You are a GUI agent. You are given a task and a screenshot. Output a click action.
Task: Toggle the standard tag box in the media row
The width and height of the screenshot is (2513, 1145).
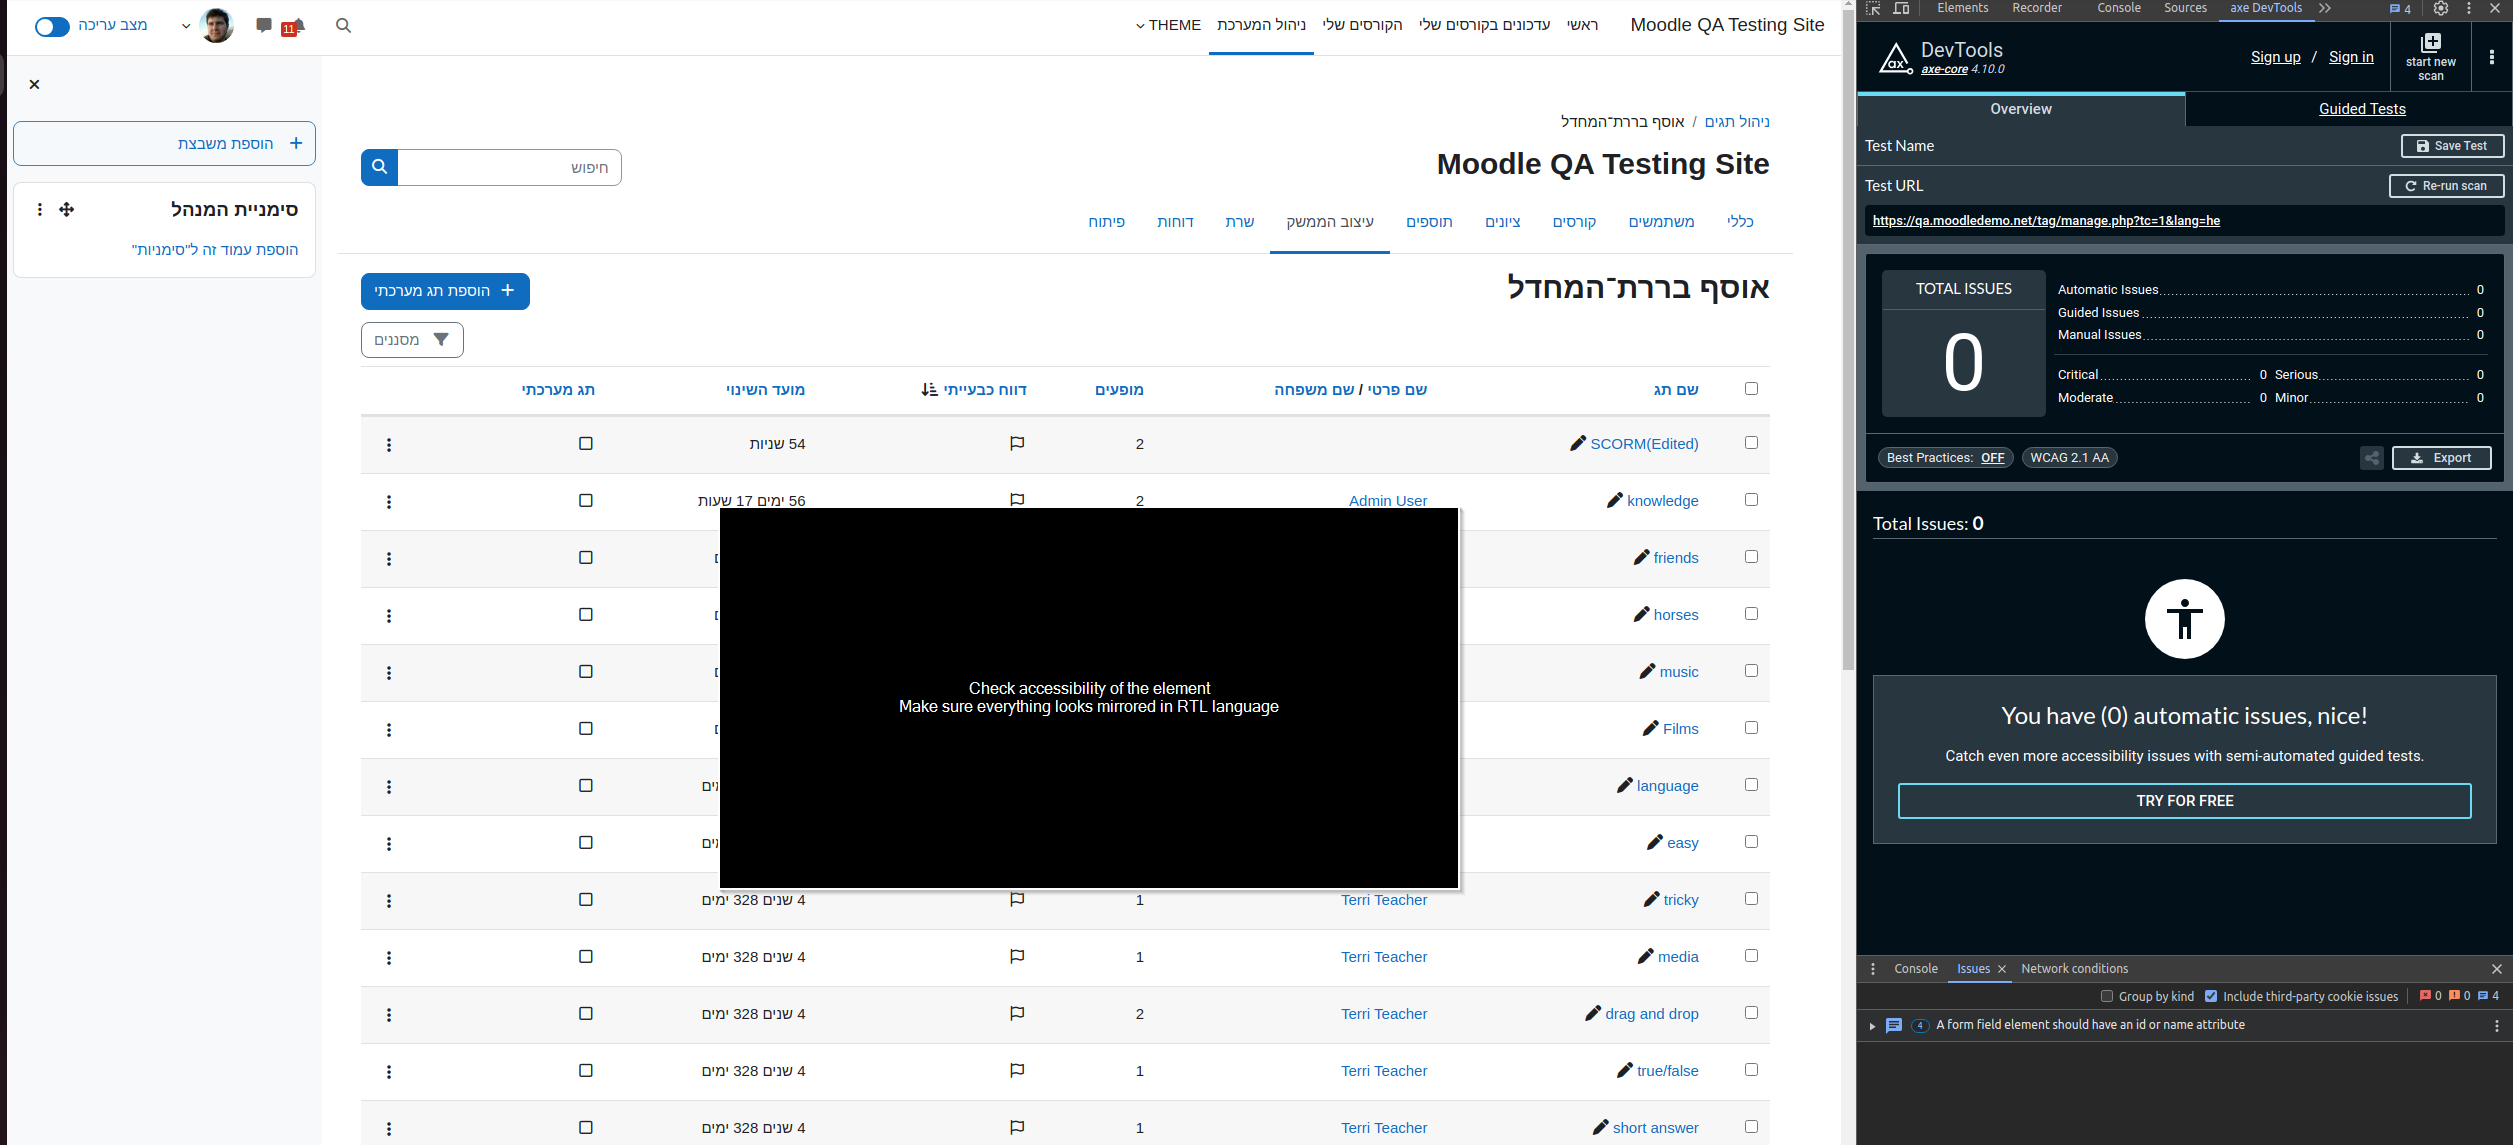tap(586, 956)
